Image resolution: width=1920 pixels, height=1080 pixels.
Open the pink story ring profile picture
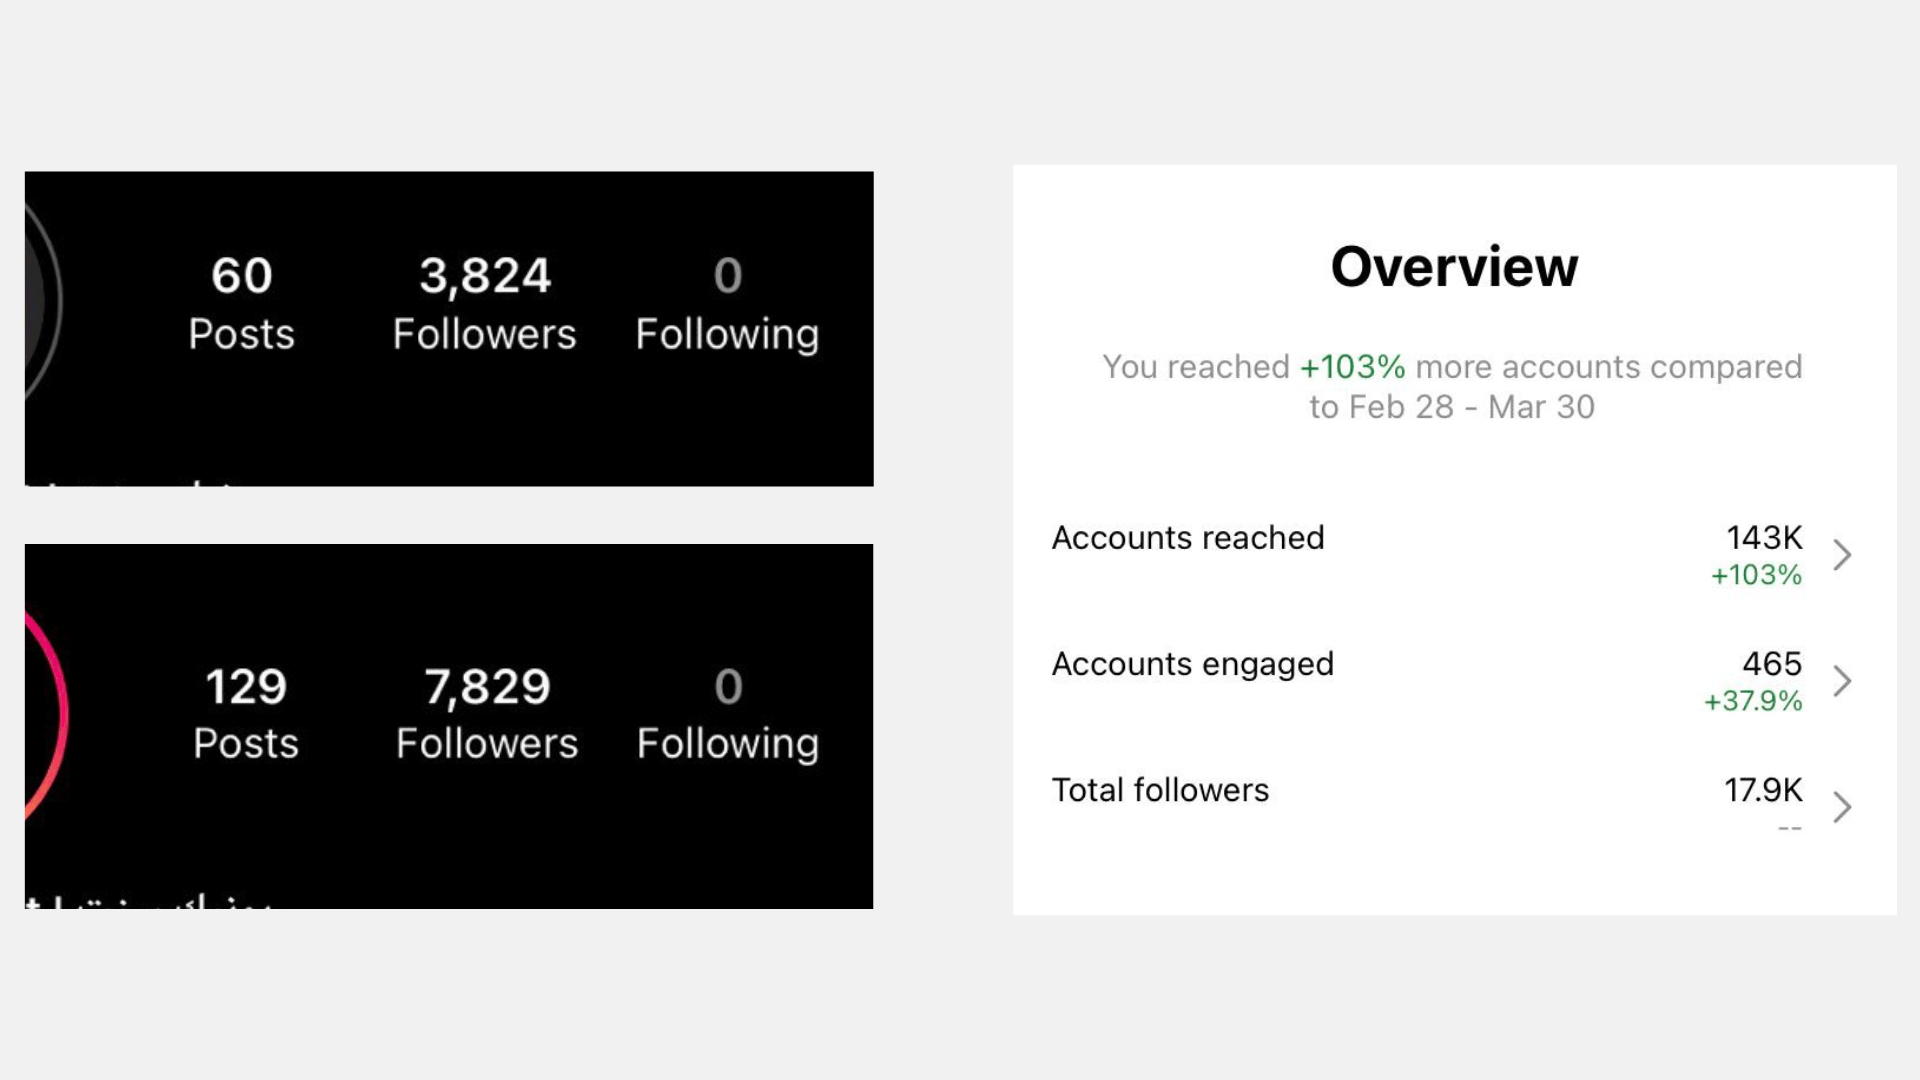click(x=46, y=715)
